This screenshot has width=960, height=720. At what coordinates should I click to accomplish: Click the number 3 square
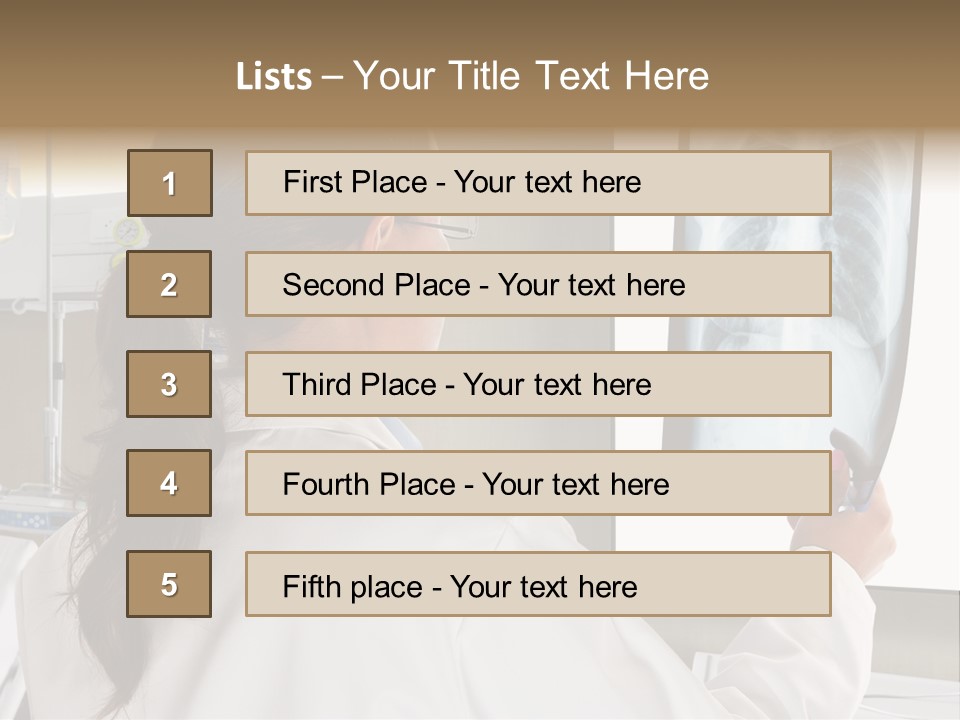pos(169,384)
